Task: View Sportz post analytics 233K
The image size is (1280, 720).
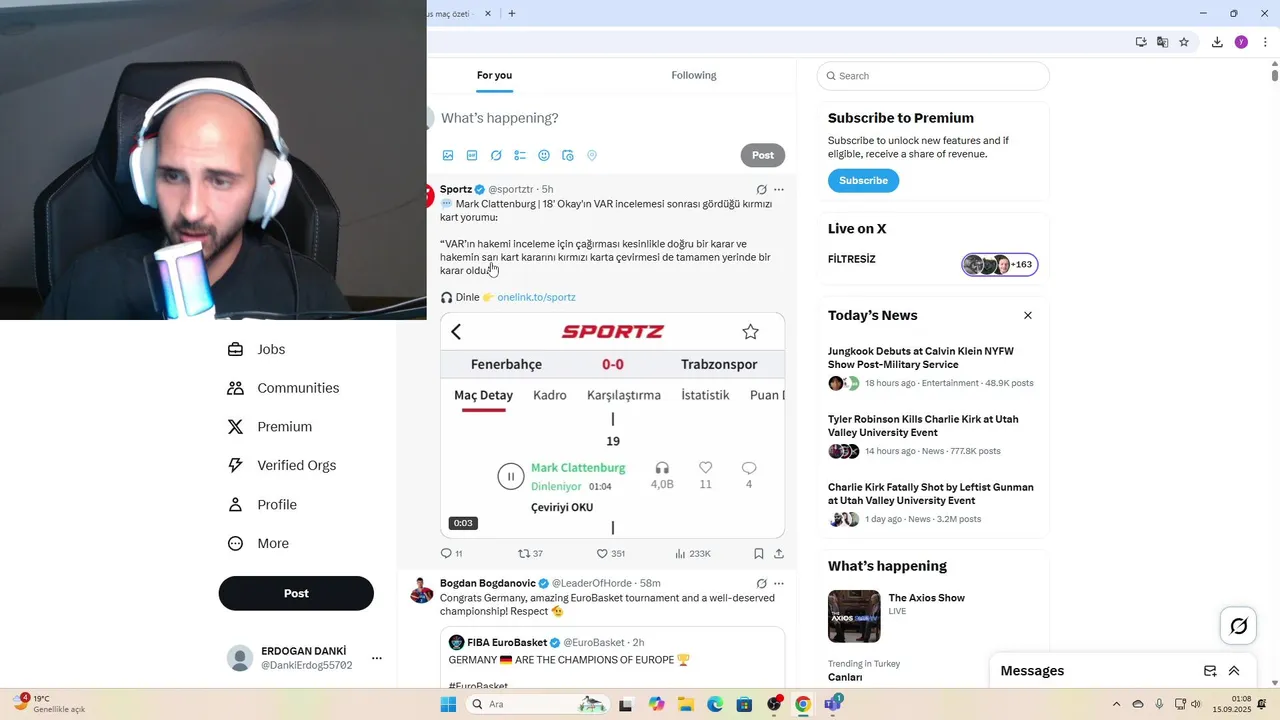Action: (x=693, y=553)
